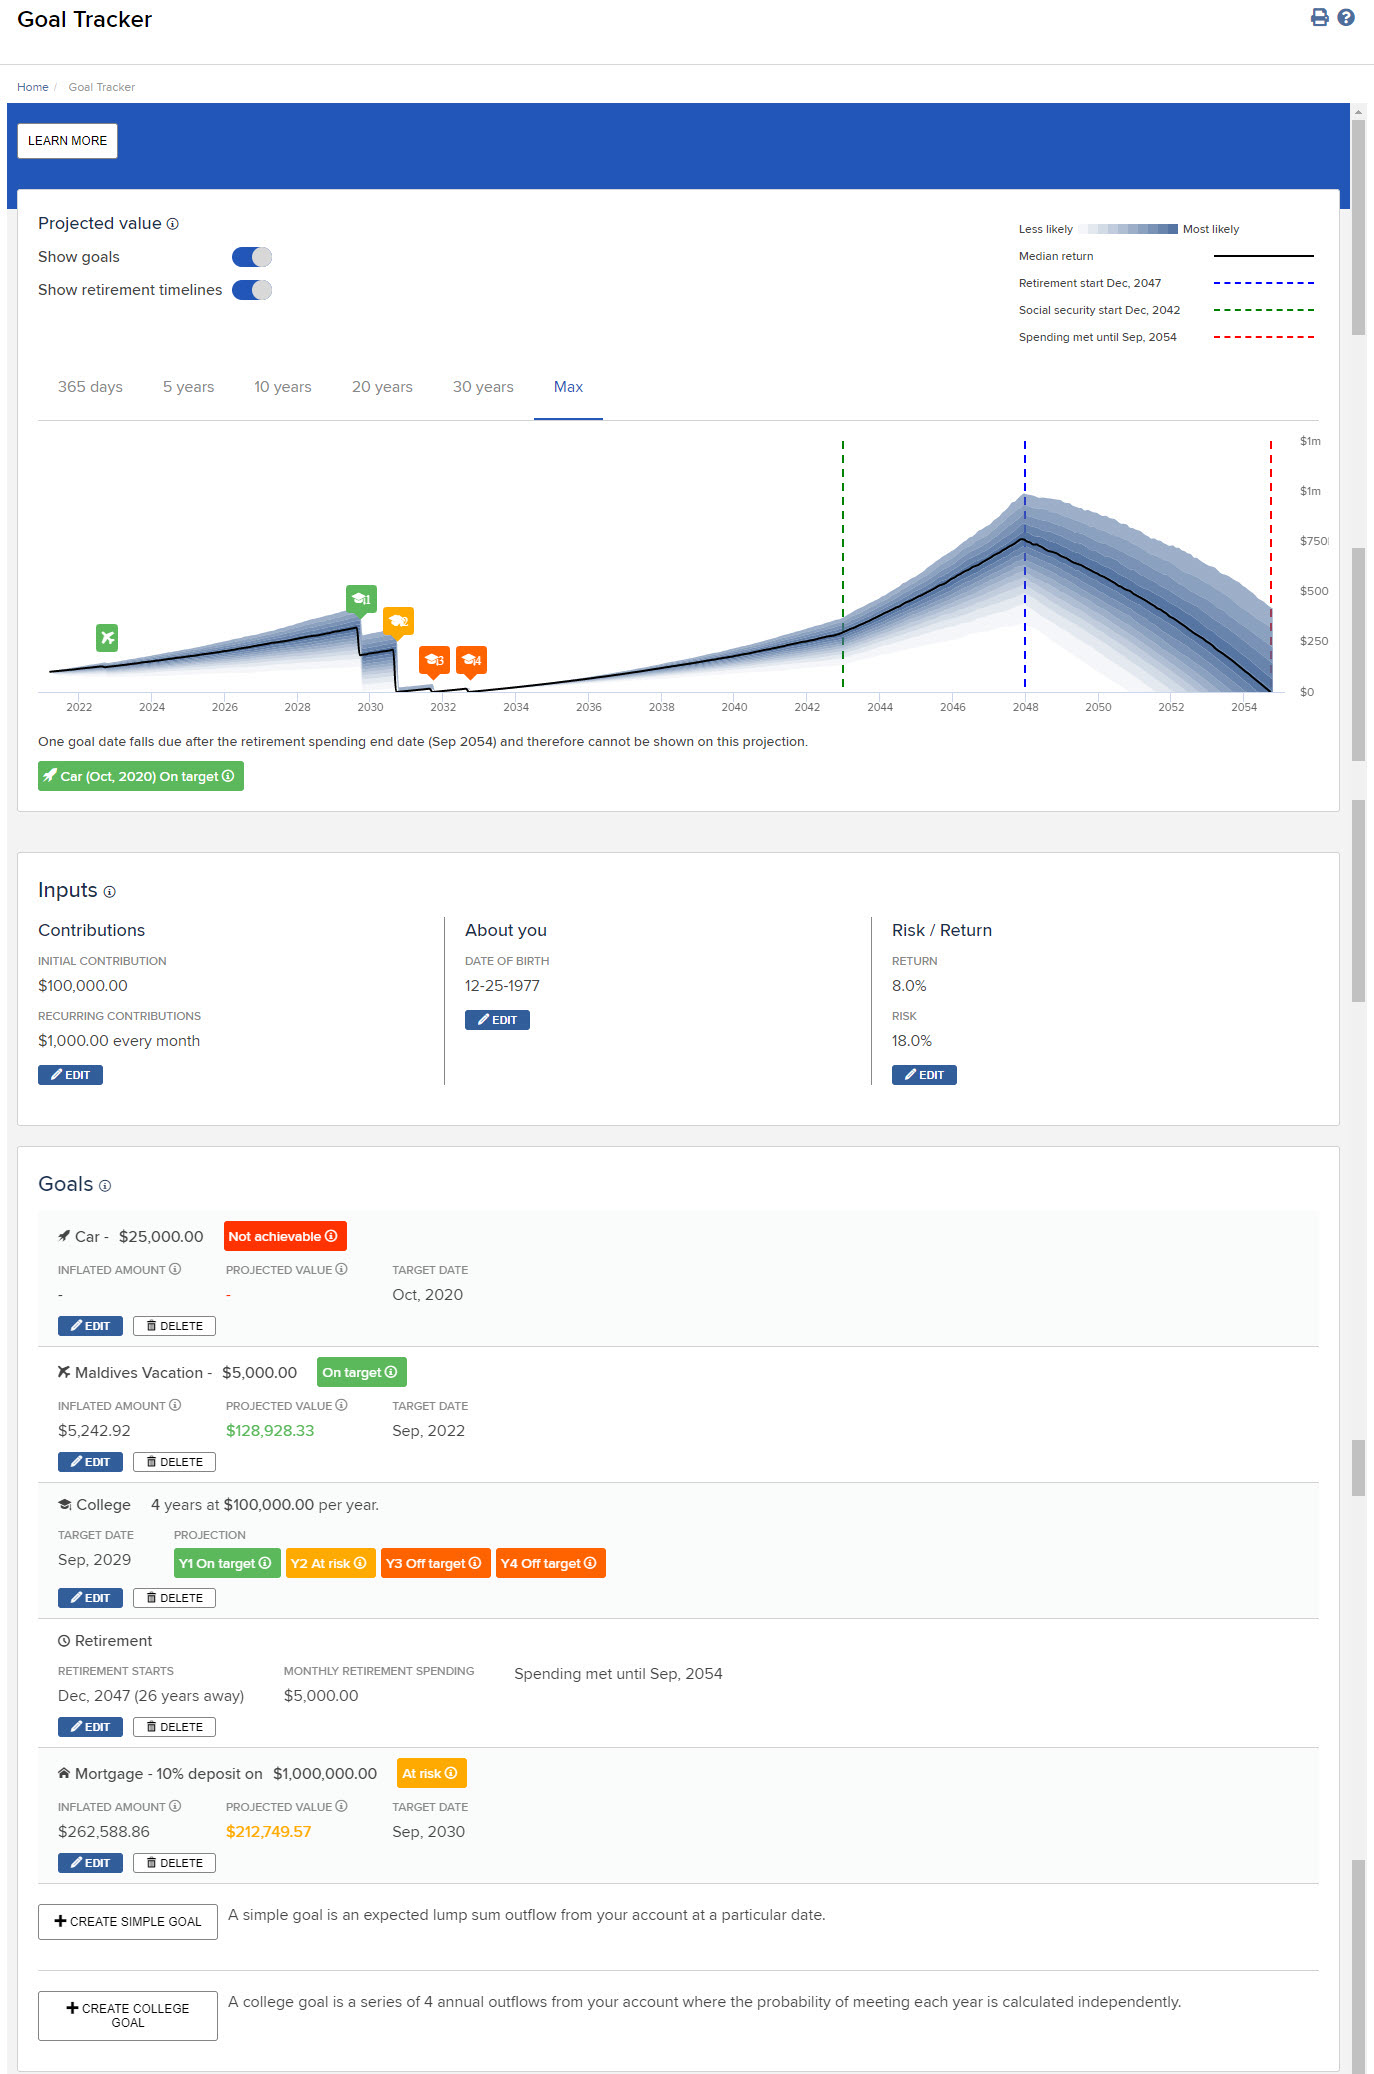
Task: Click the Less likely to Most likely gradient legend
Action: pos(1128,229)
